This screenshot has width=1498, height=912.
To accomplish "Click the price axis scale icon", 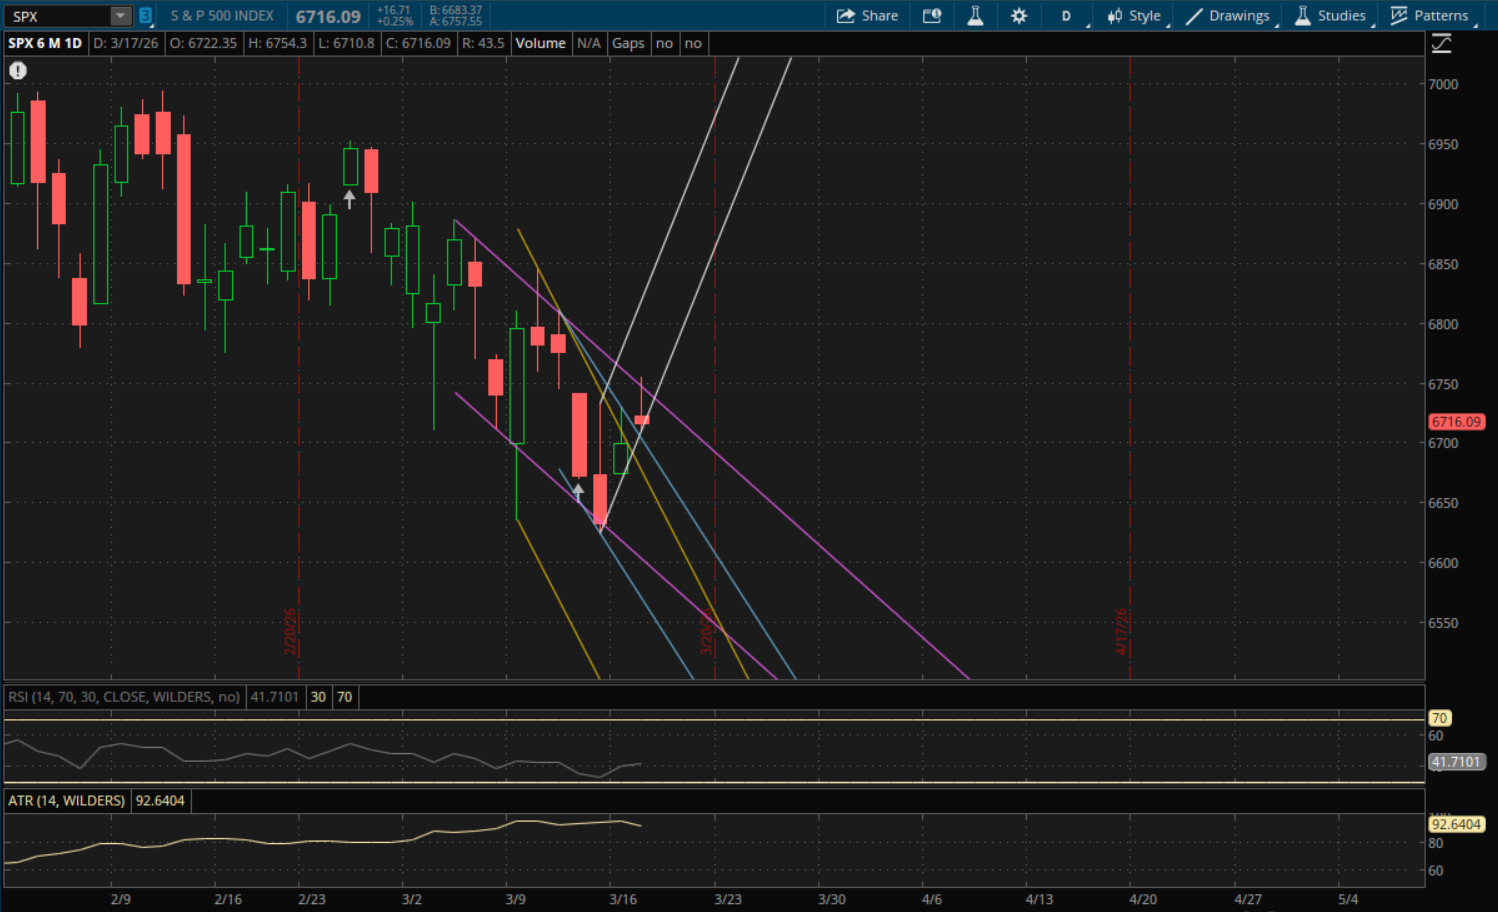I will [x=1441, y=44].
